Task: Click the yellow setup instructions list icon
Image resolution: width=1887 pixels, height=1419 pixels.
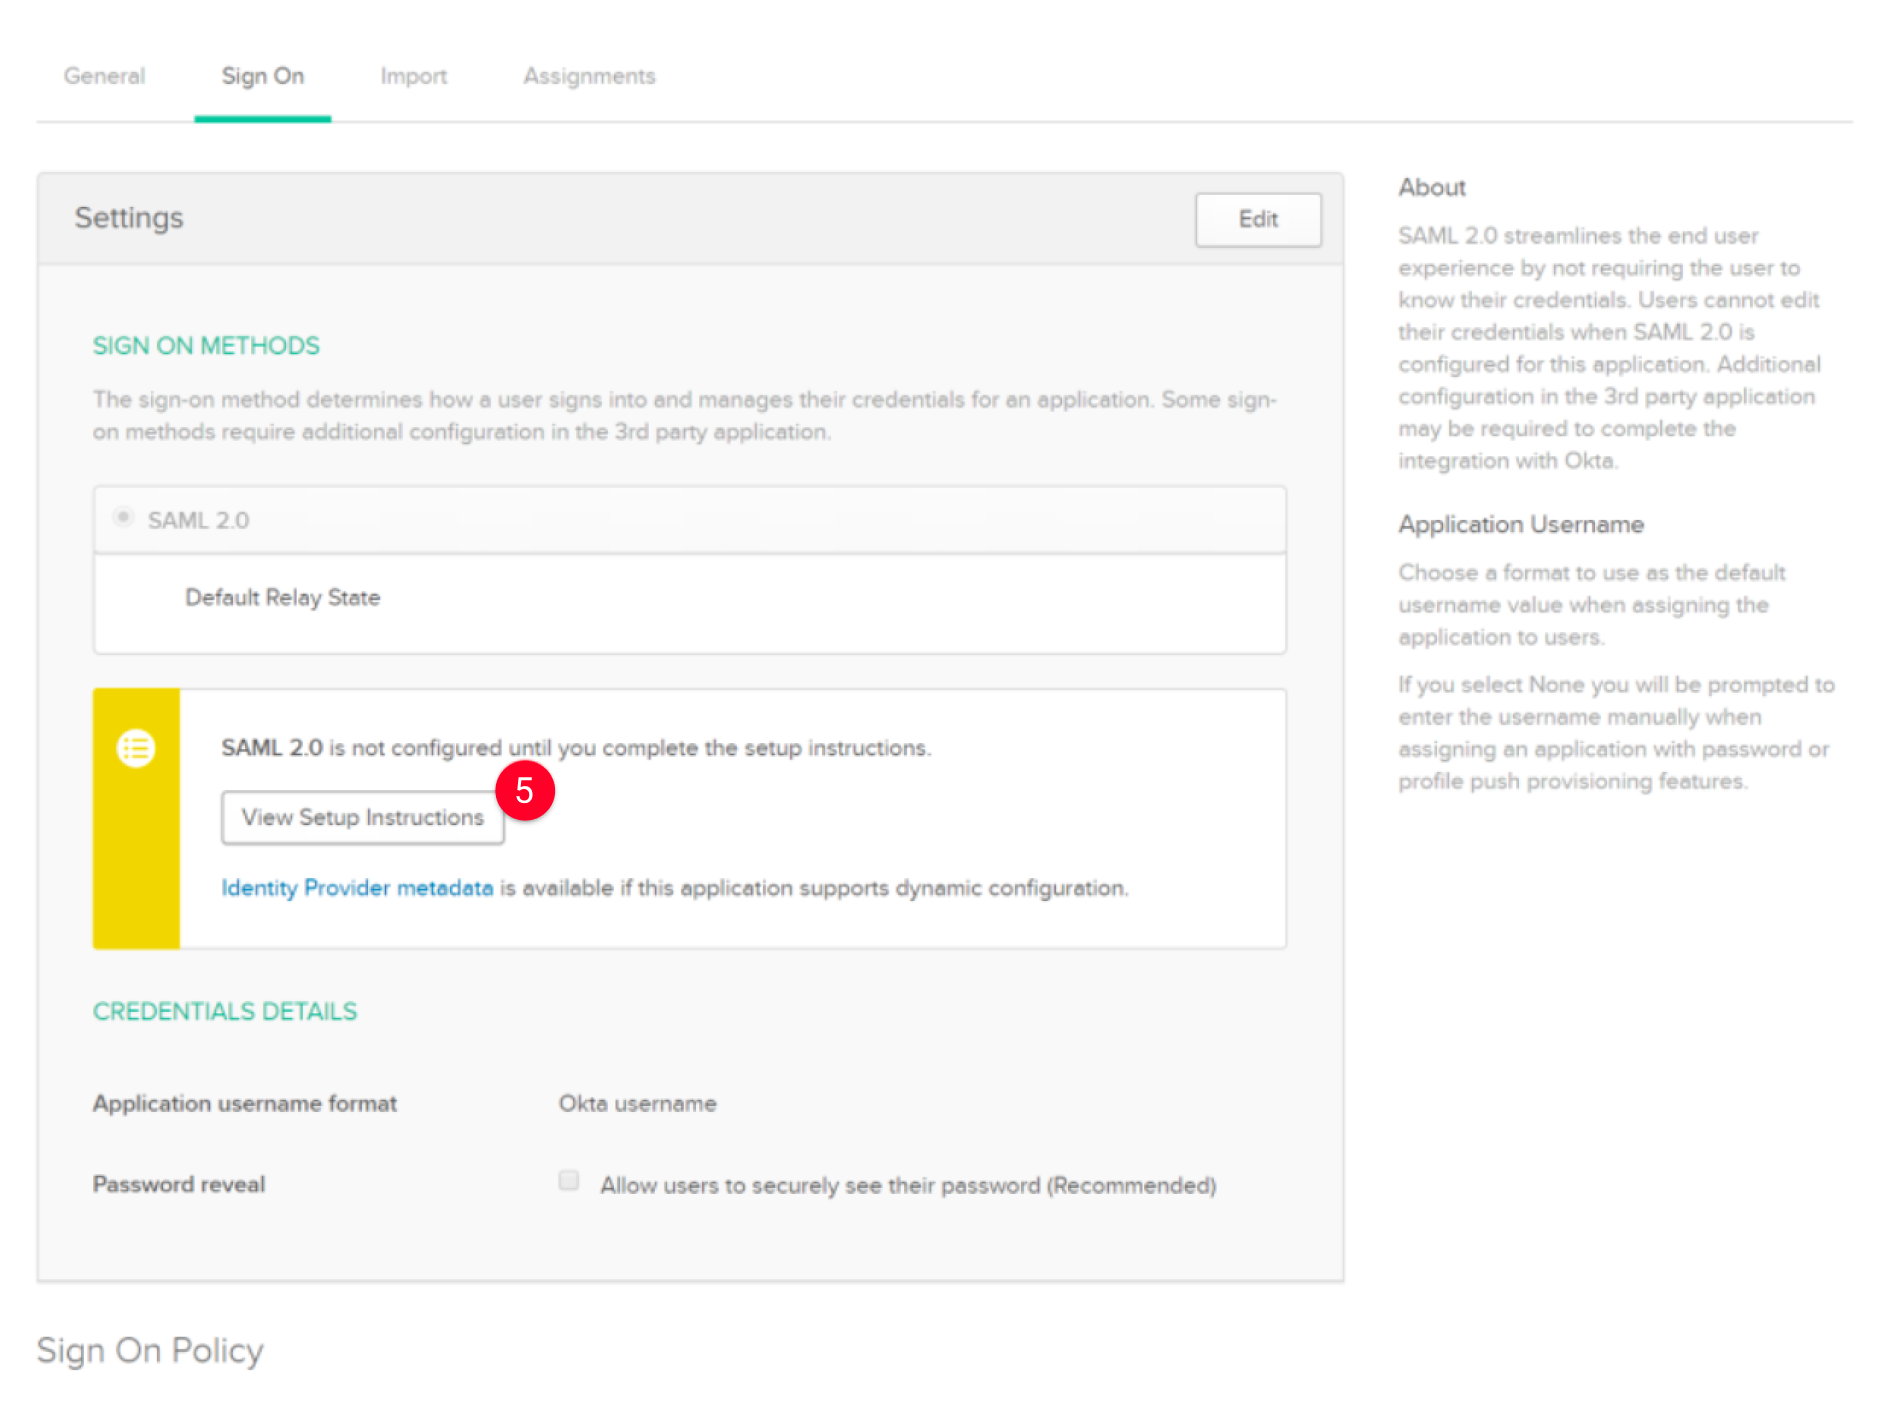Action: [136, 748]
